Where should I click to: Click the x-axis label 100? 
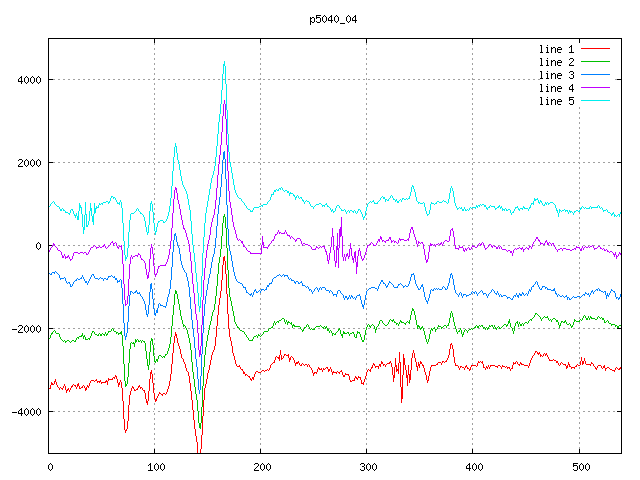tap(156, 467)
